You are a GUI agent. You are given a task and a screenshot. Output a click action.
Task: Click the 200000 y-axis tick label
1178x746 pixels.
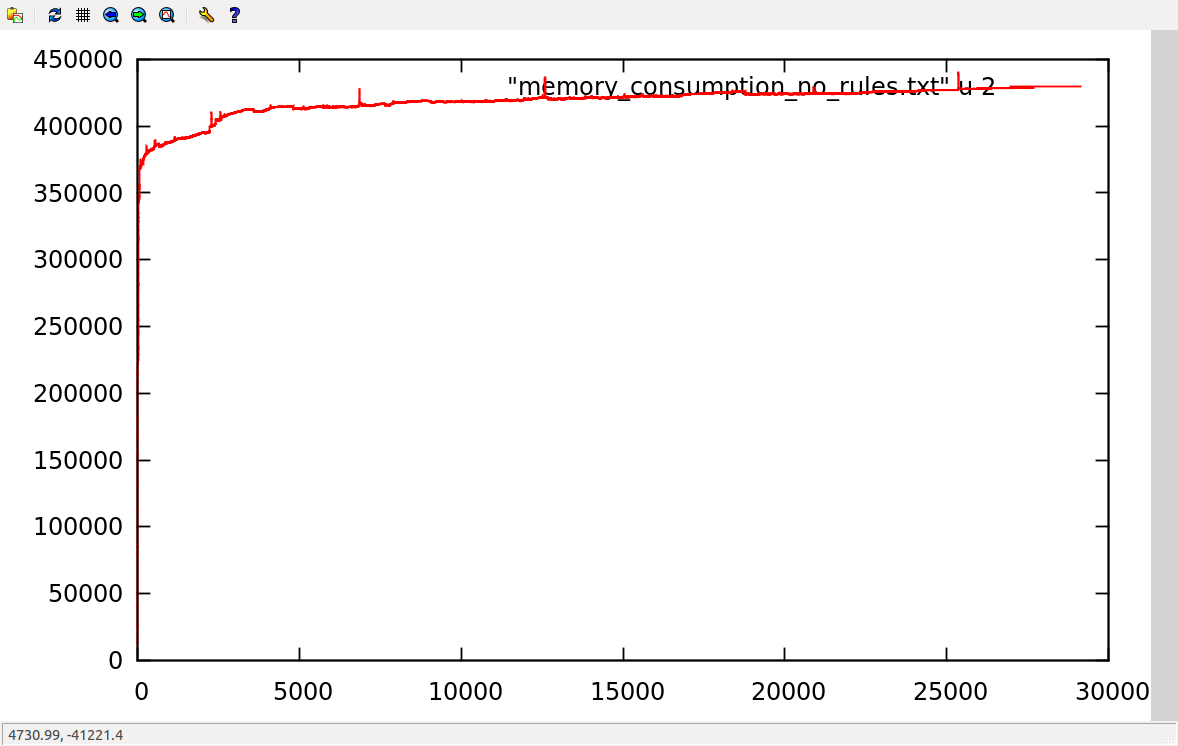pos(78,394)
